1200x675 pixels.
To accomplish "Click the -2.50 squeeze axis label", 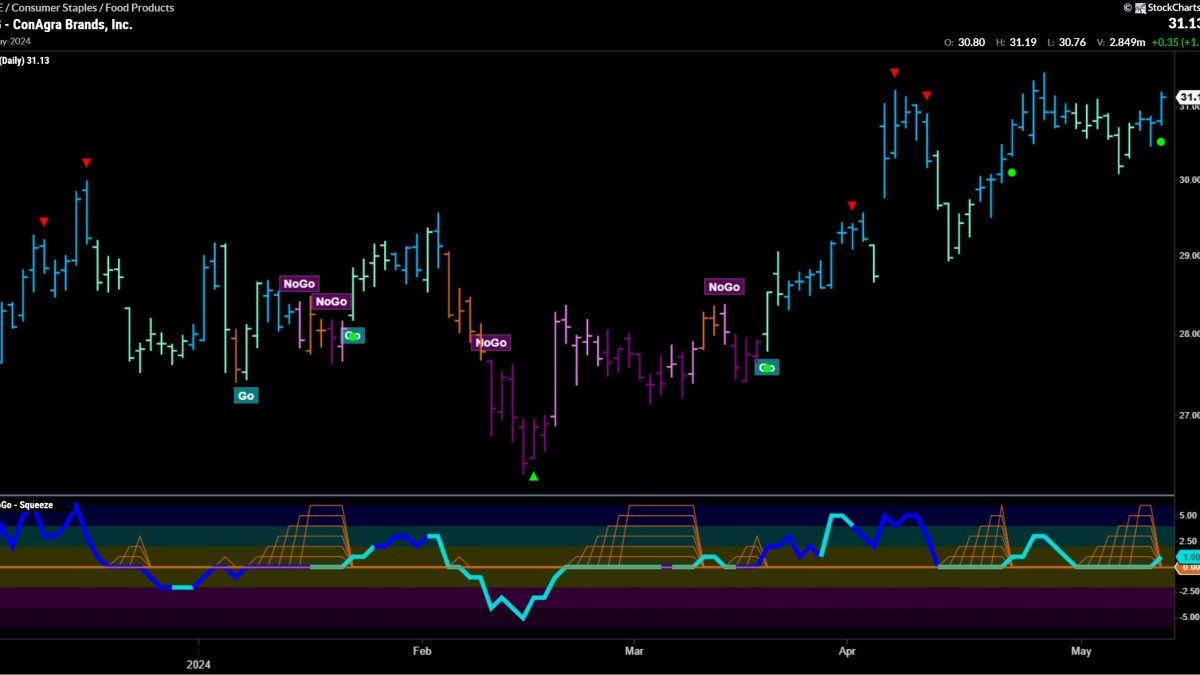I will click(1188, 591).
